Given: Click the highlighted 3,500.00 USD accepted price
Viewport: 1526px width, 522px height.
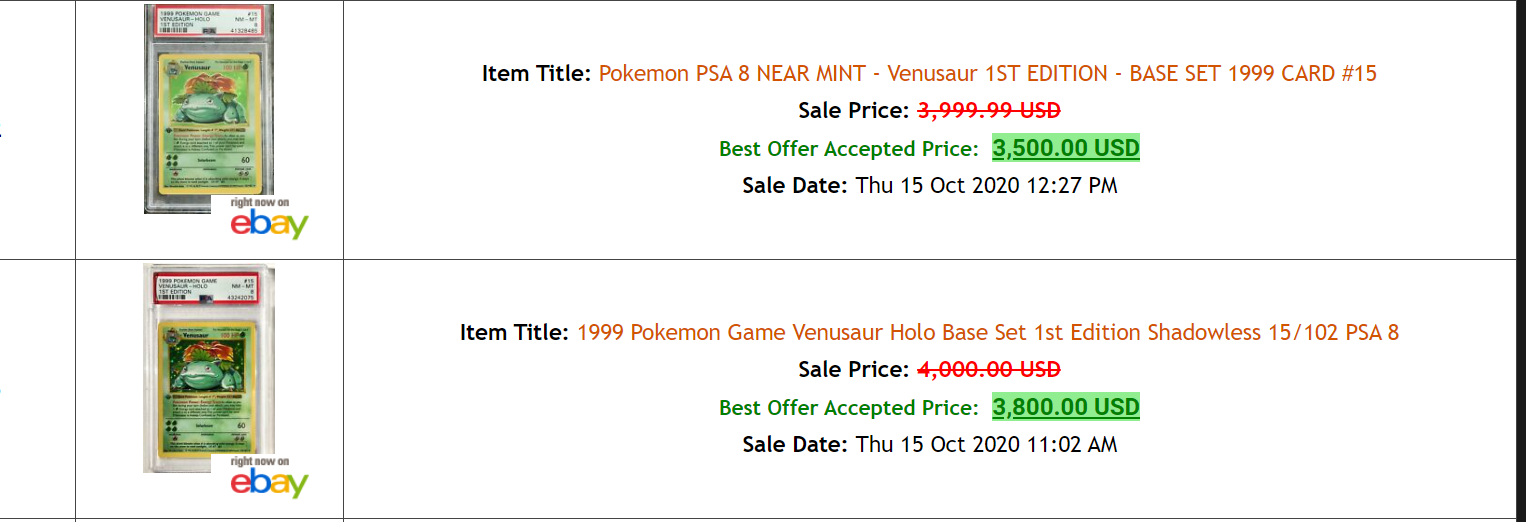Looking at the screenshot, I should coord(1066,148).
